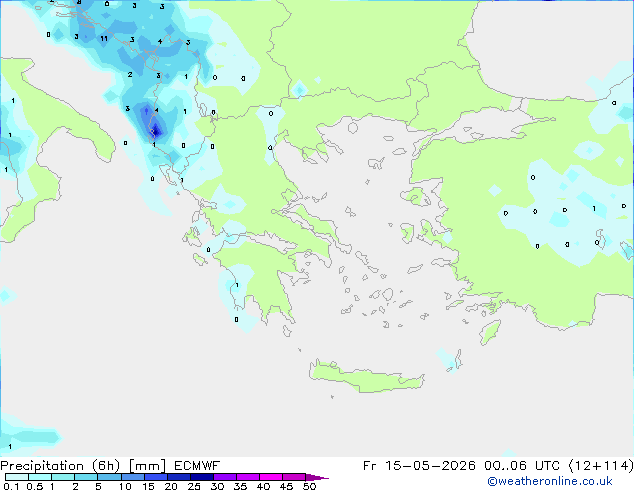Select the 2 to 5 mm legend swatch

pyautogui.click(x=86, y=477)
